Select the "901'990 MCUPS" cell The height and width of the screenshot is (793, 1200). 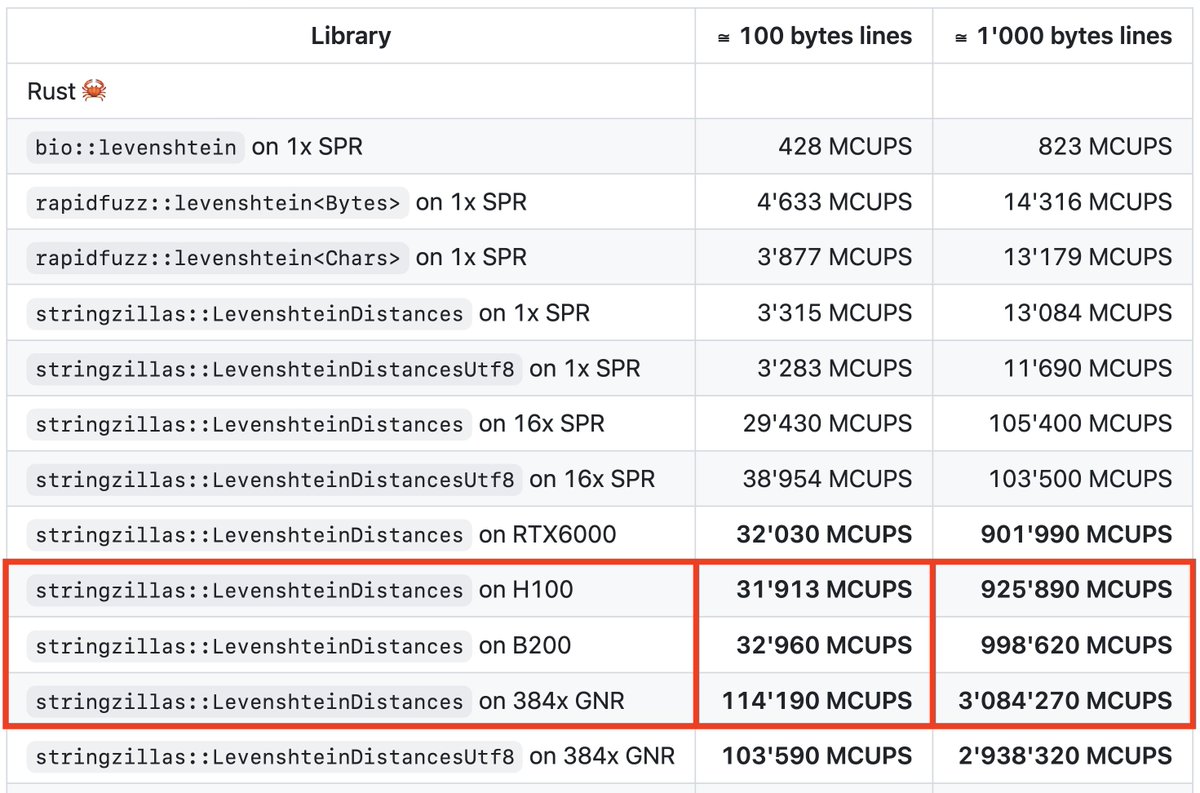click(1063, 535)
